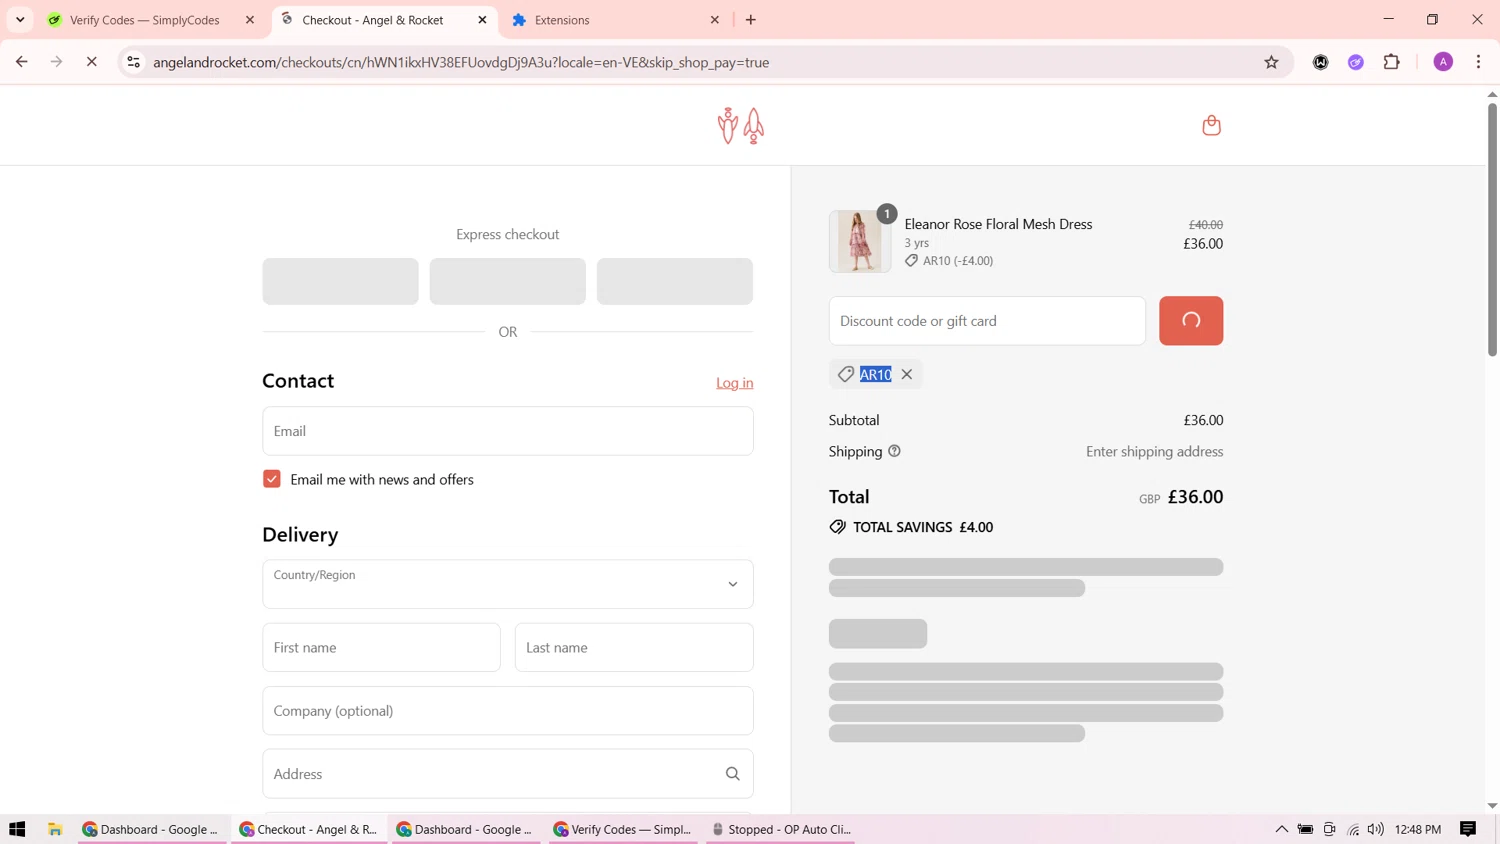Click the first express checkout button
Screen dimensions: 1500x844
[x=340, y=281]
